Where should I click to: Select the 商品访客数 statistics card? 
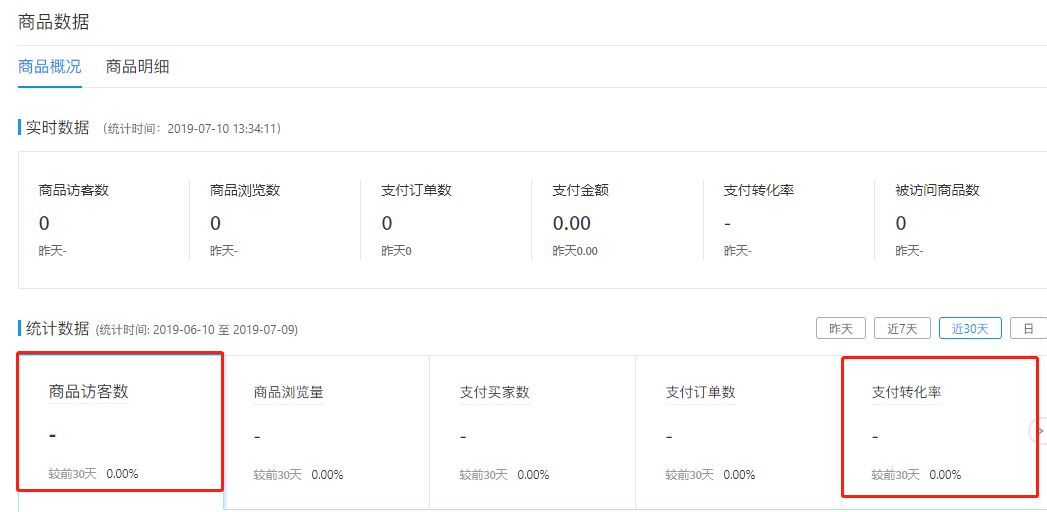(121, 431)
